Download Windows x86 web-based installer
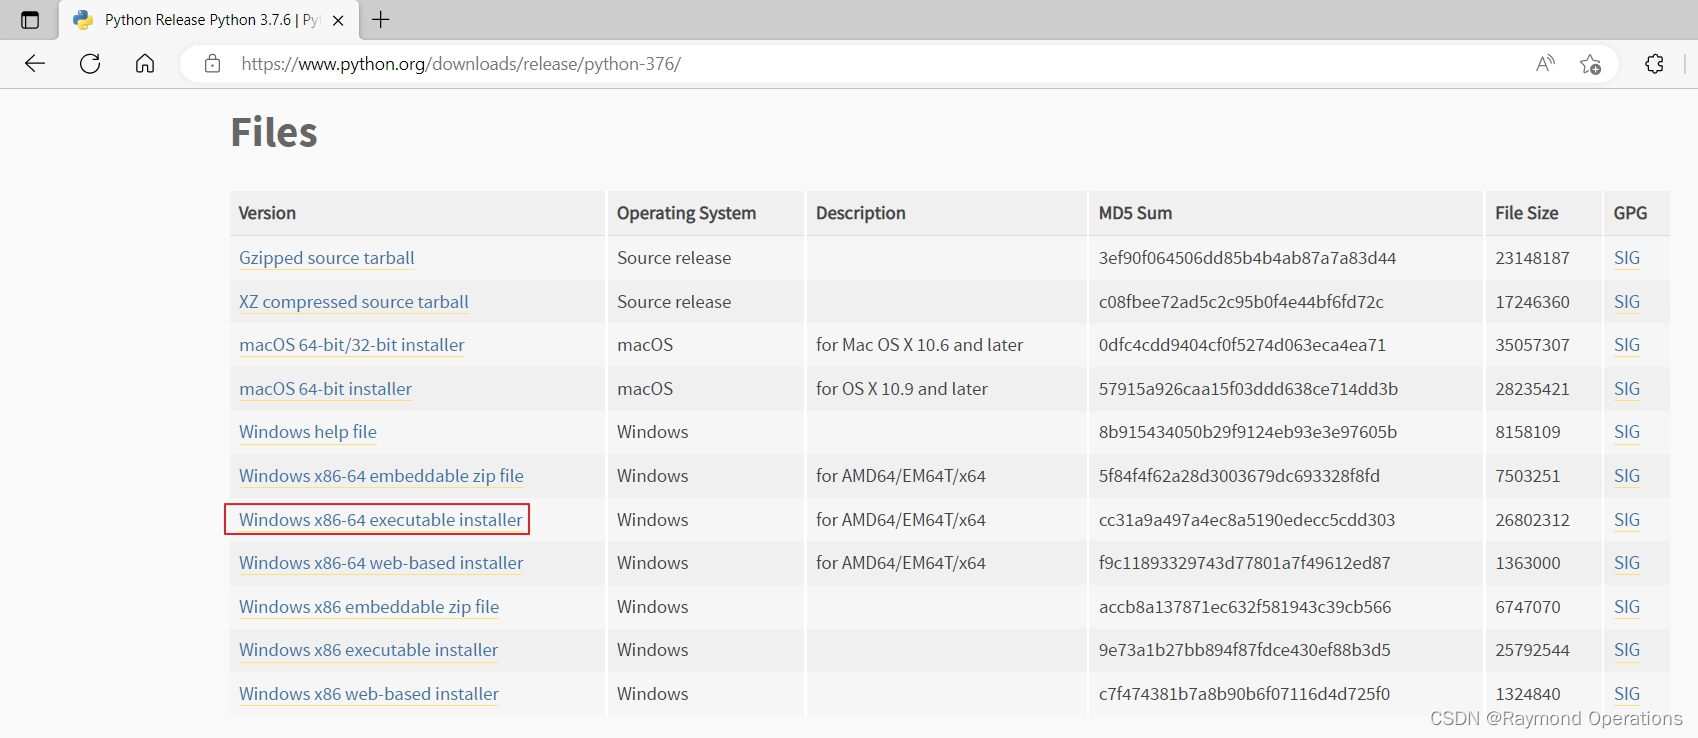 click(368, 694)
